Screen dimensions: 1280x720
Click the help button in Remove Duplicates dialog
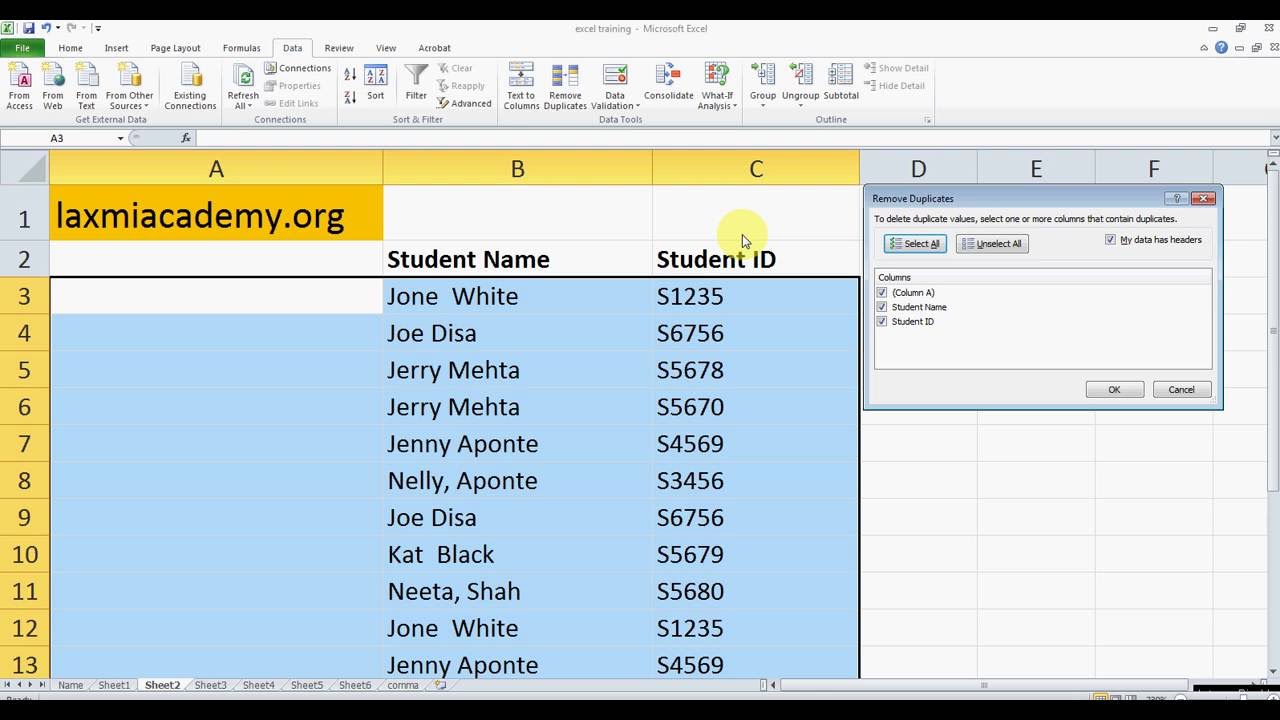pos(1177,198)
